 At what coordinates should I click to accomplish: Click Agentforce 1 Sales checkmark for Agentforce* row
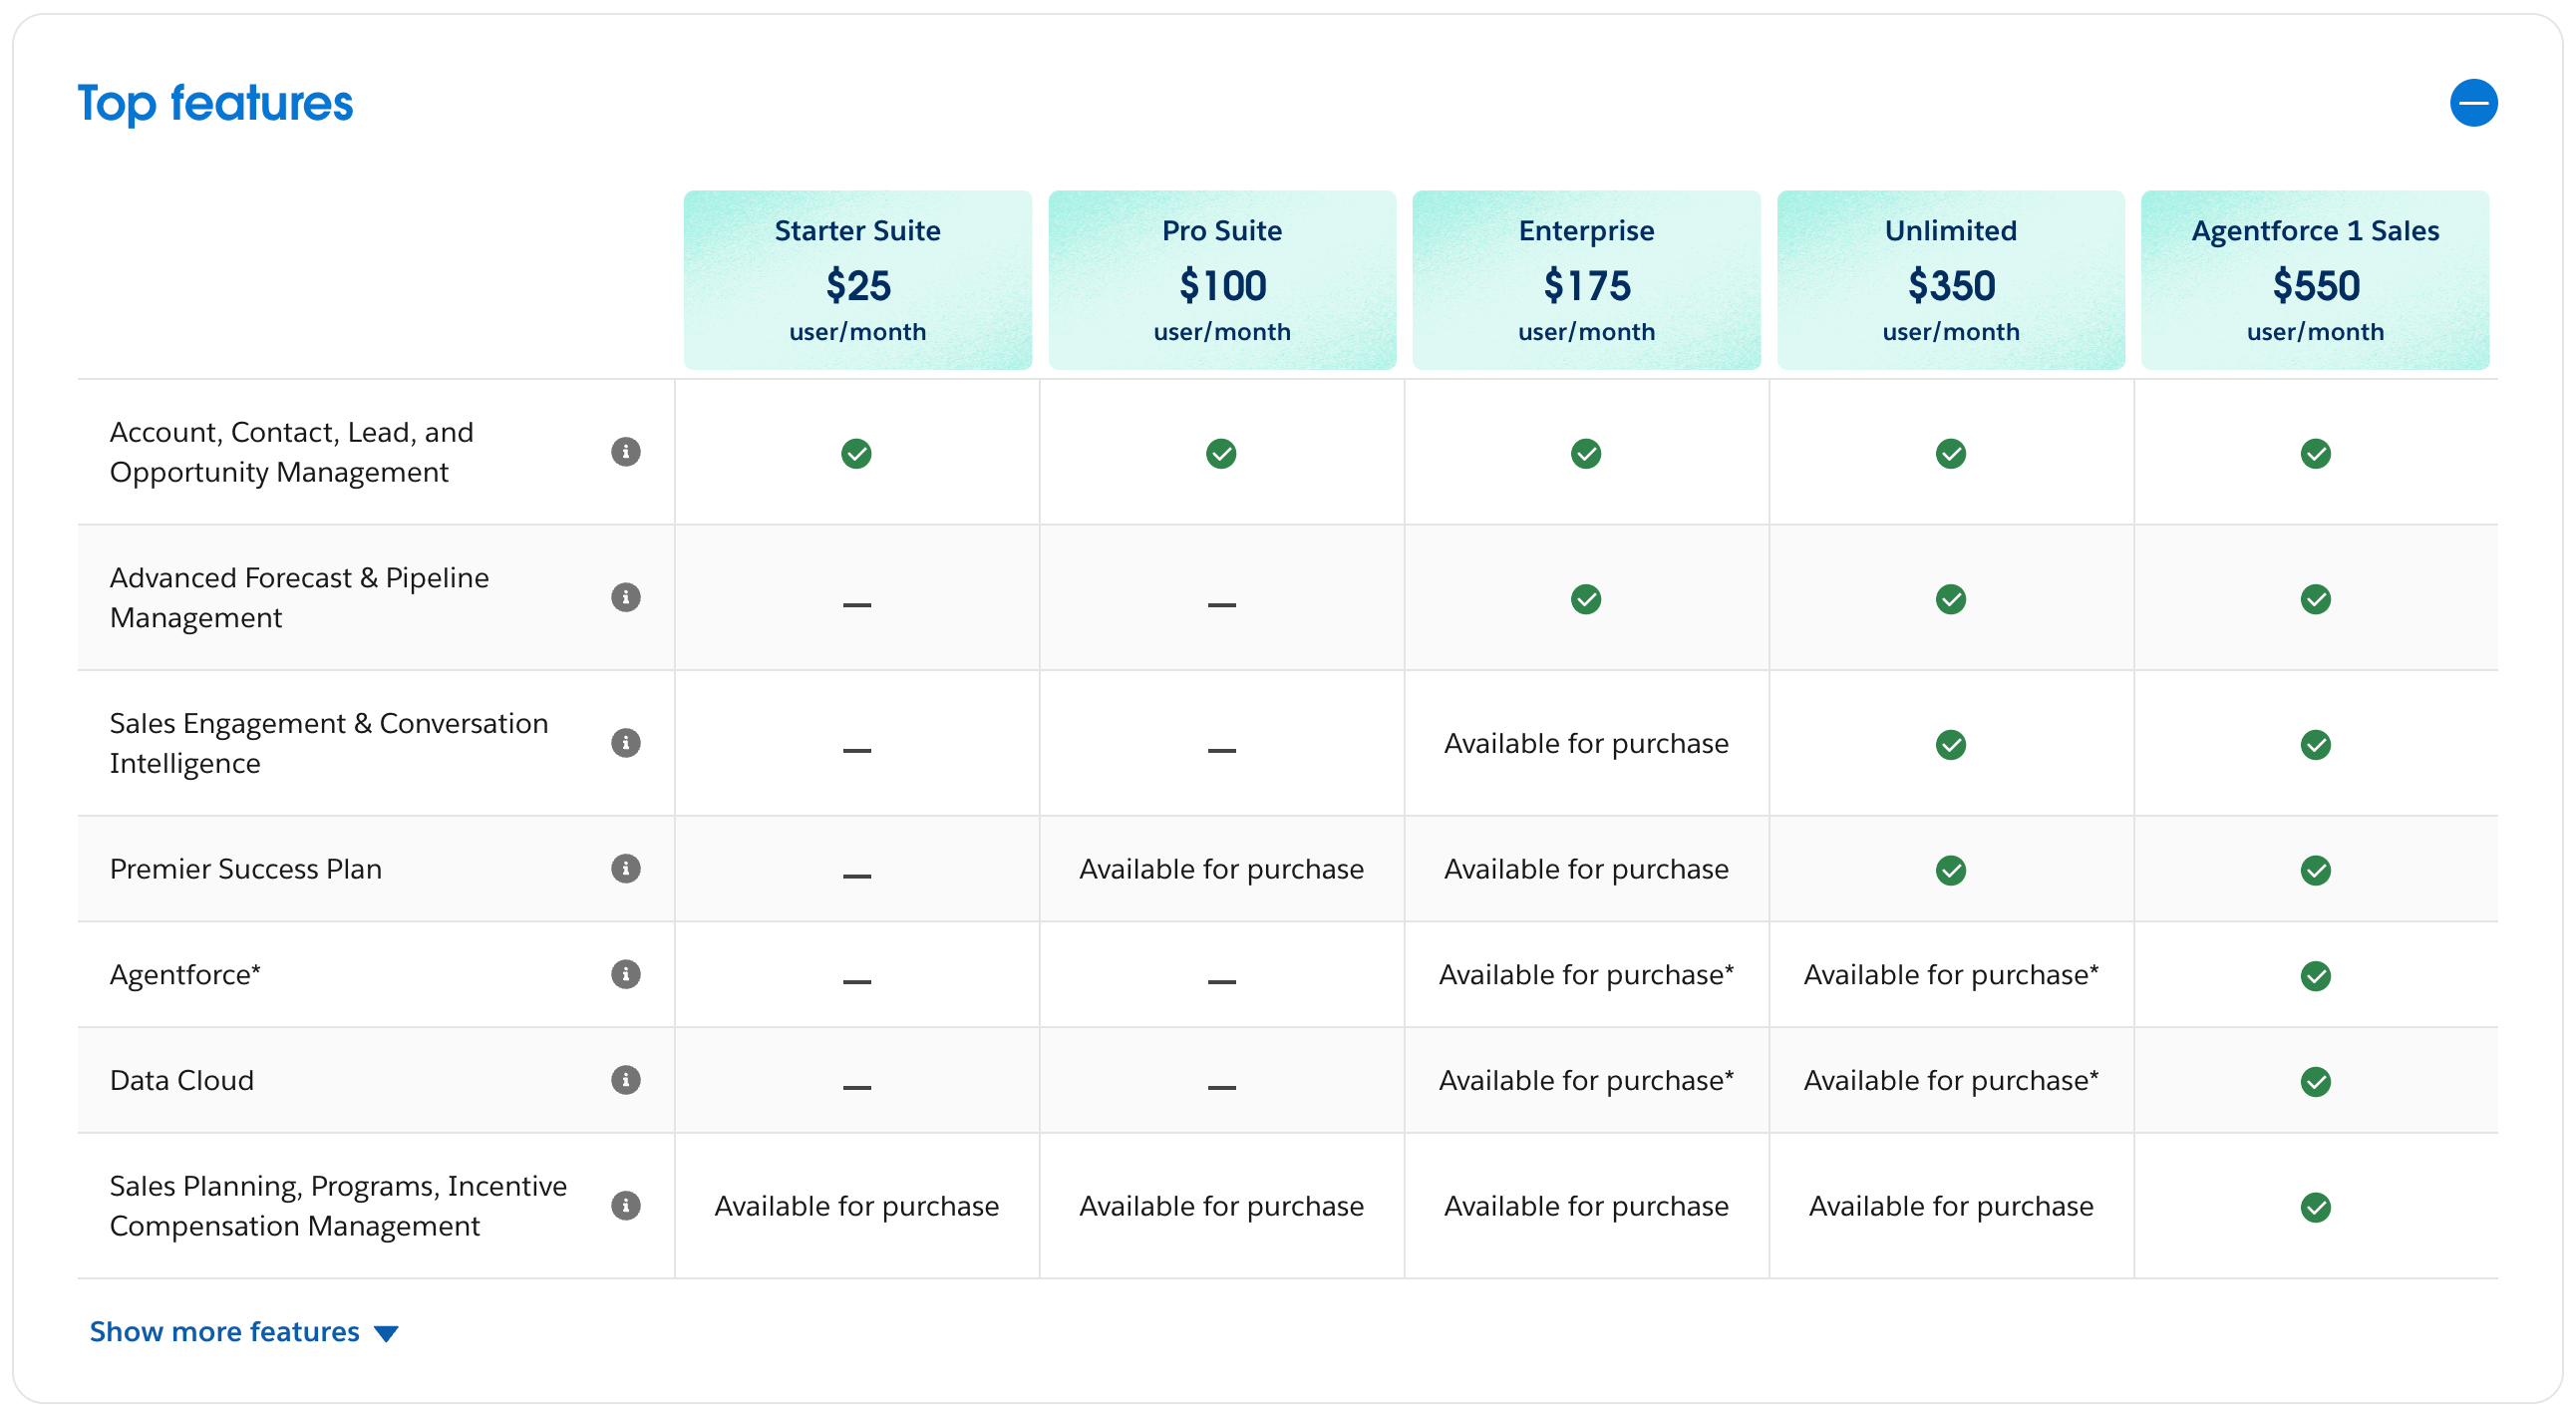[2316, 976]
